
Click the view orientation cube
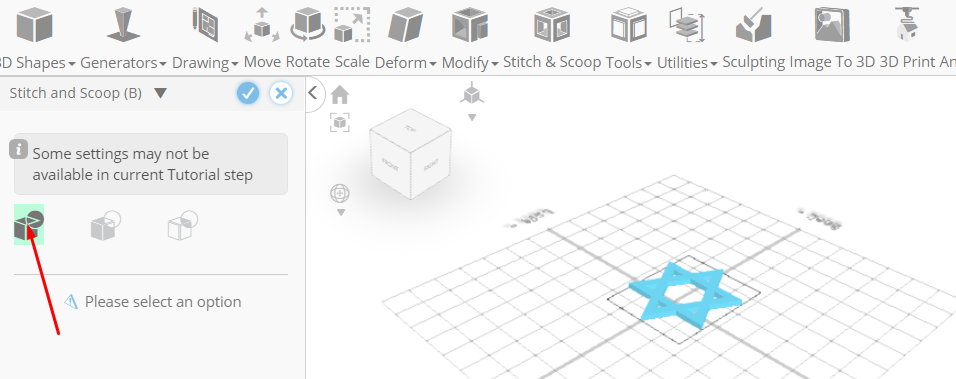pyautogui.click(x=410, y=154)
